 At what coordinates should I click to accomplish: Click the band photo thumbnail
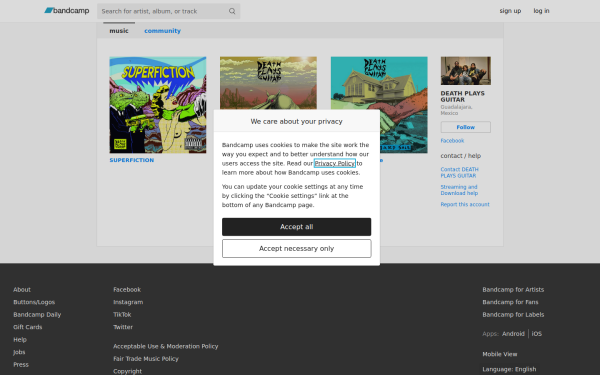[466, 71]
